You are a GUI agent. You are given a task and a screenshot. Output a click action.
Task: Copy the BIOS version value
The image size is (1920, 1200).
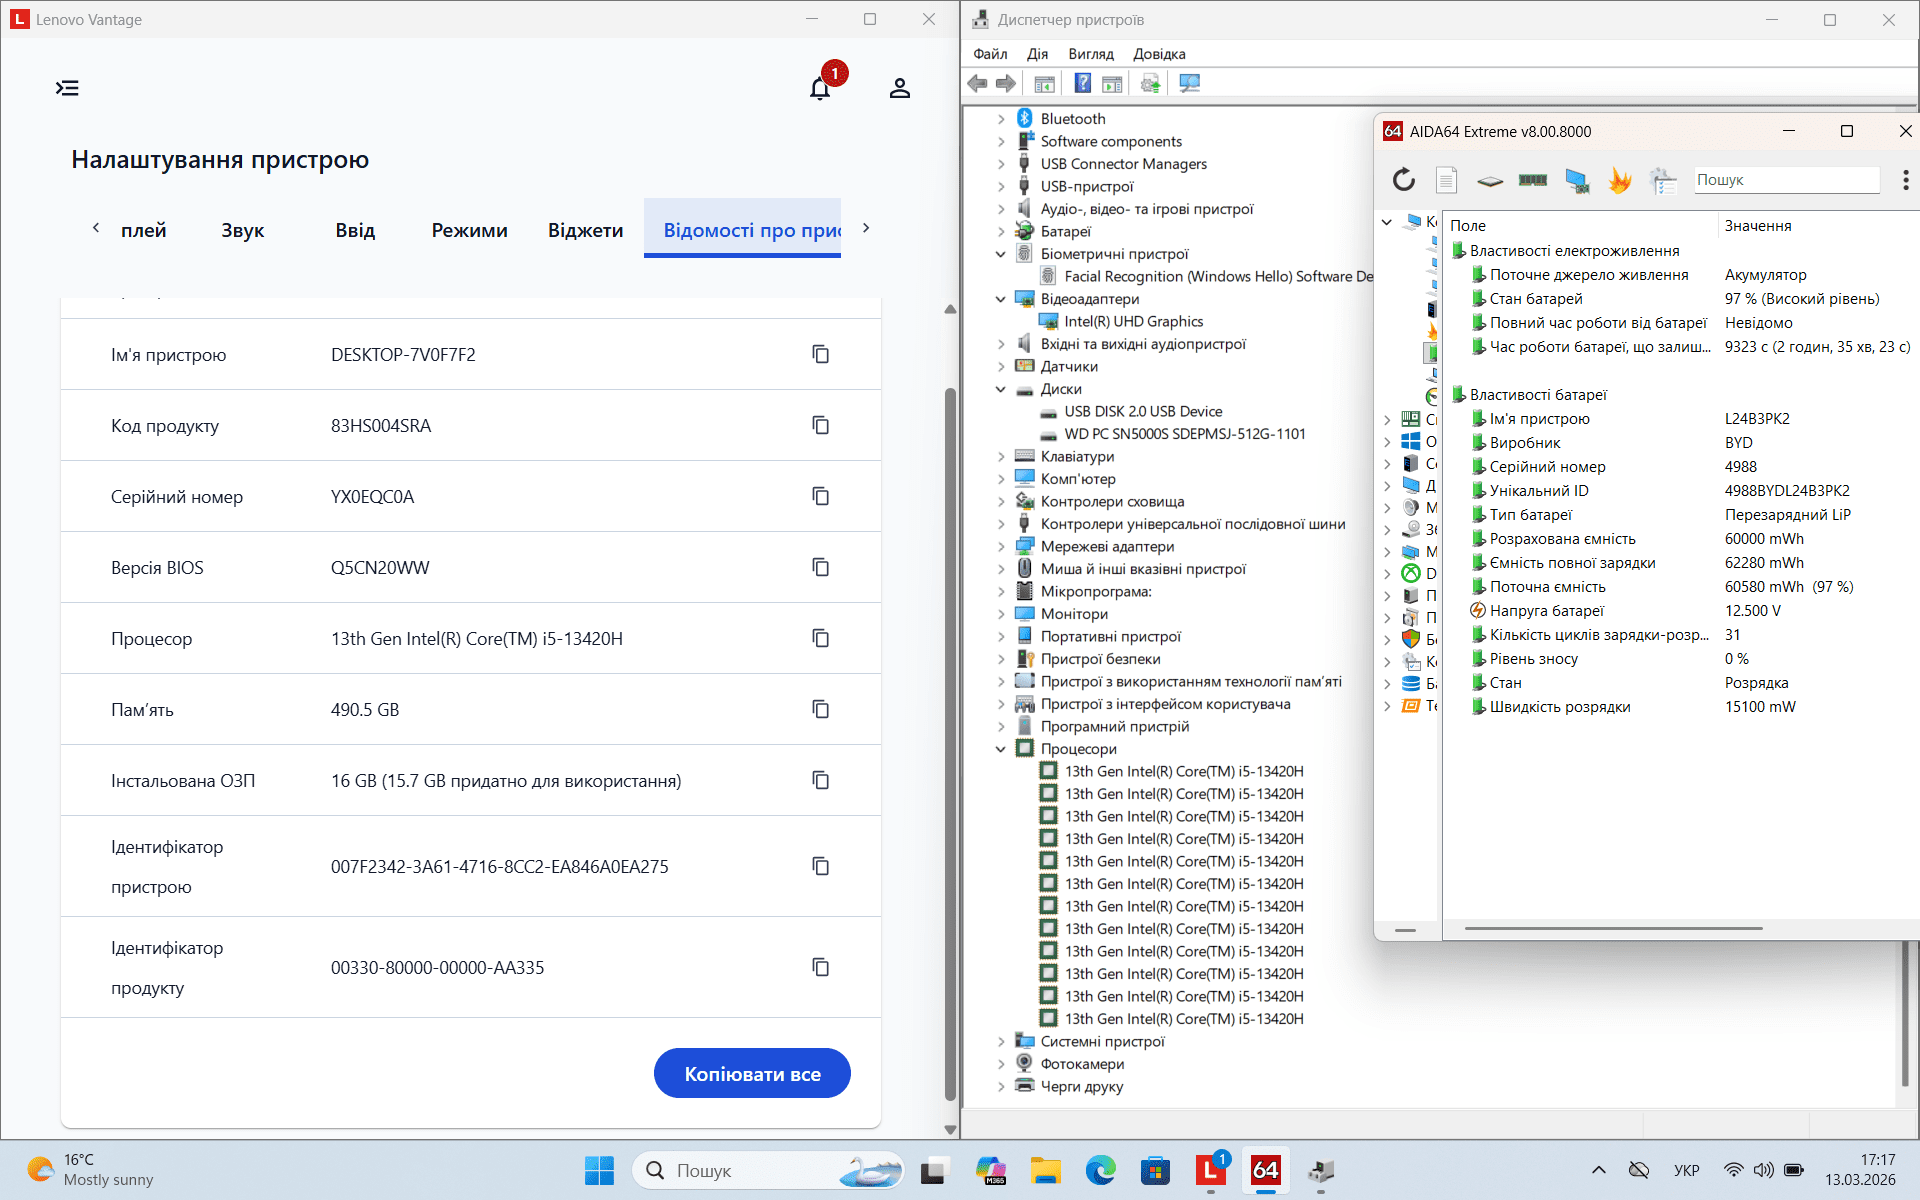pyautogui.click(x=821, y=567)
